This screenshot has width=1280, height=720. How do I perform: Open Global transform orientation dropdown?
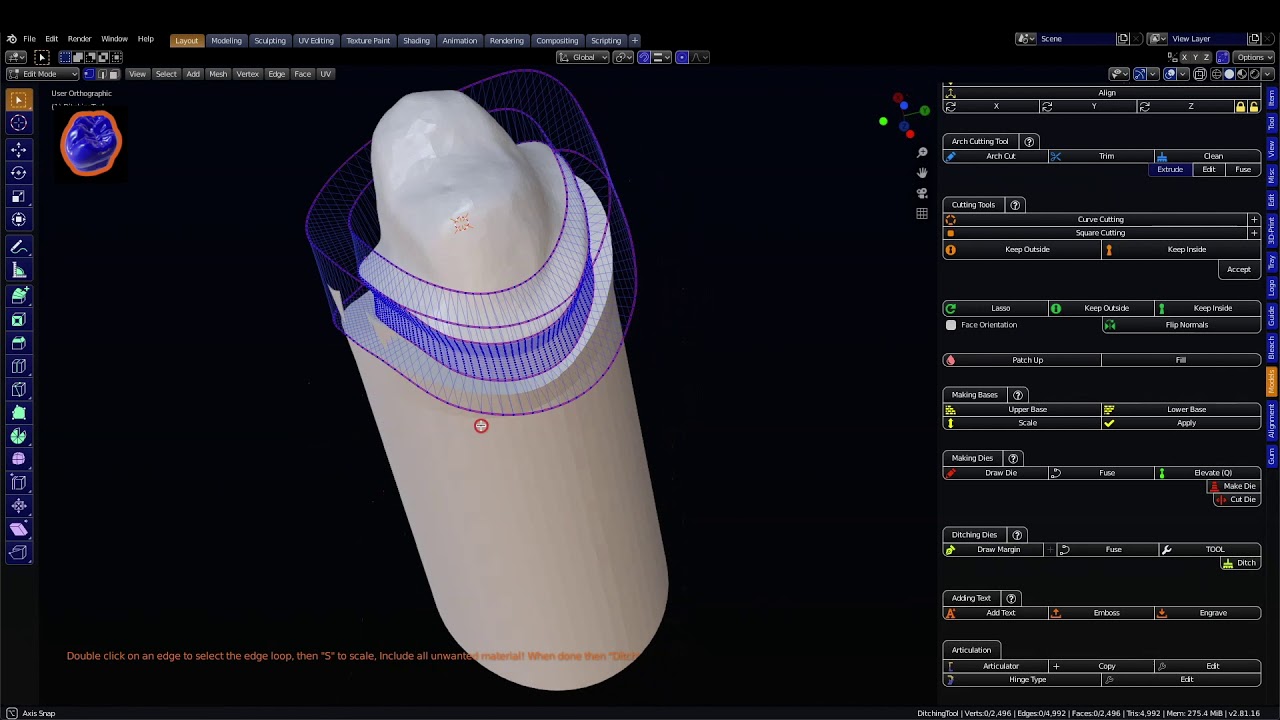[x=583, y=57]
